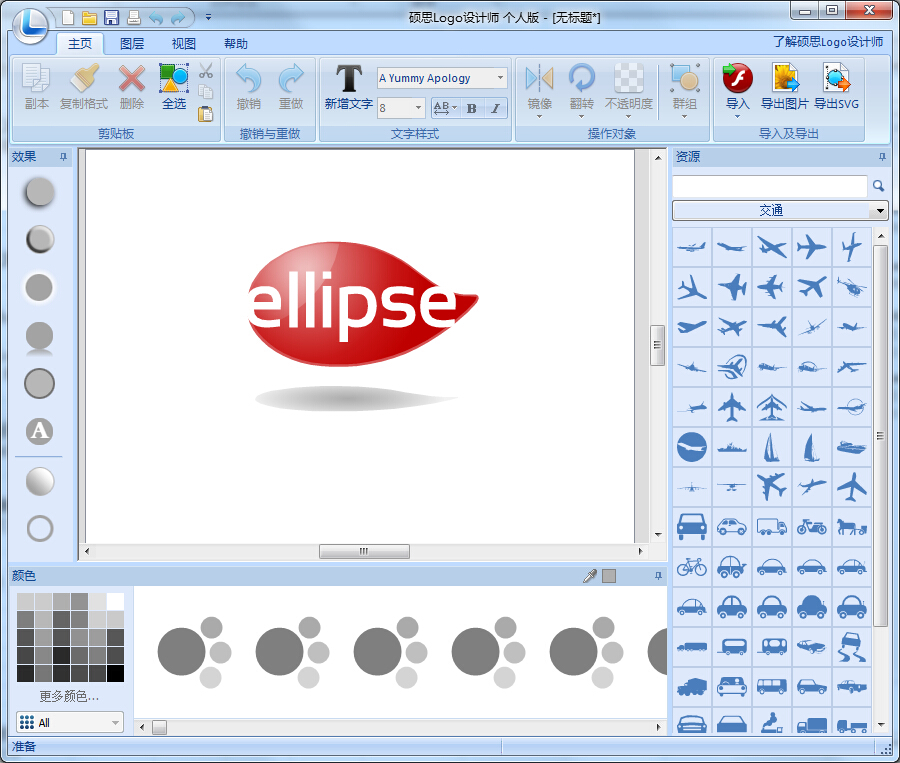This screenshot has height=763, width=900.
Task: Toggle the pin on the 资源 panel
Action: [882, 157]
